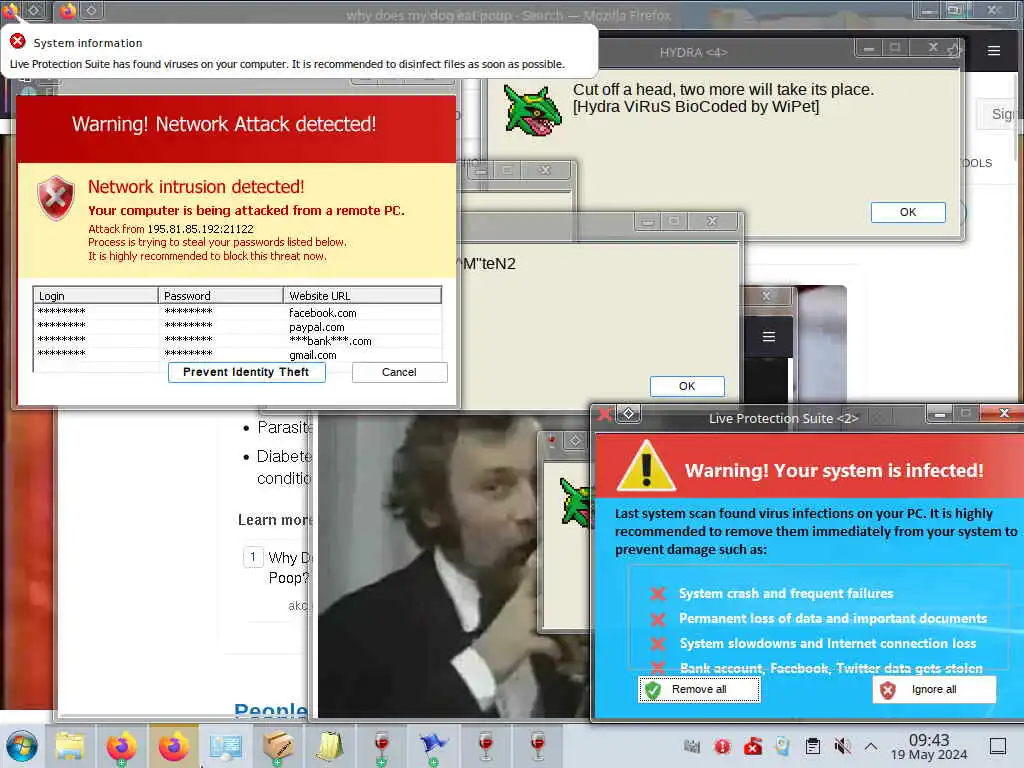Click the red X shield tray icon
Image resolution: width=1024 pixels, height=768 pixels.
point(753,746)
